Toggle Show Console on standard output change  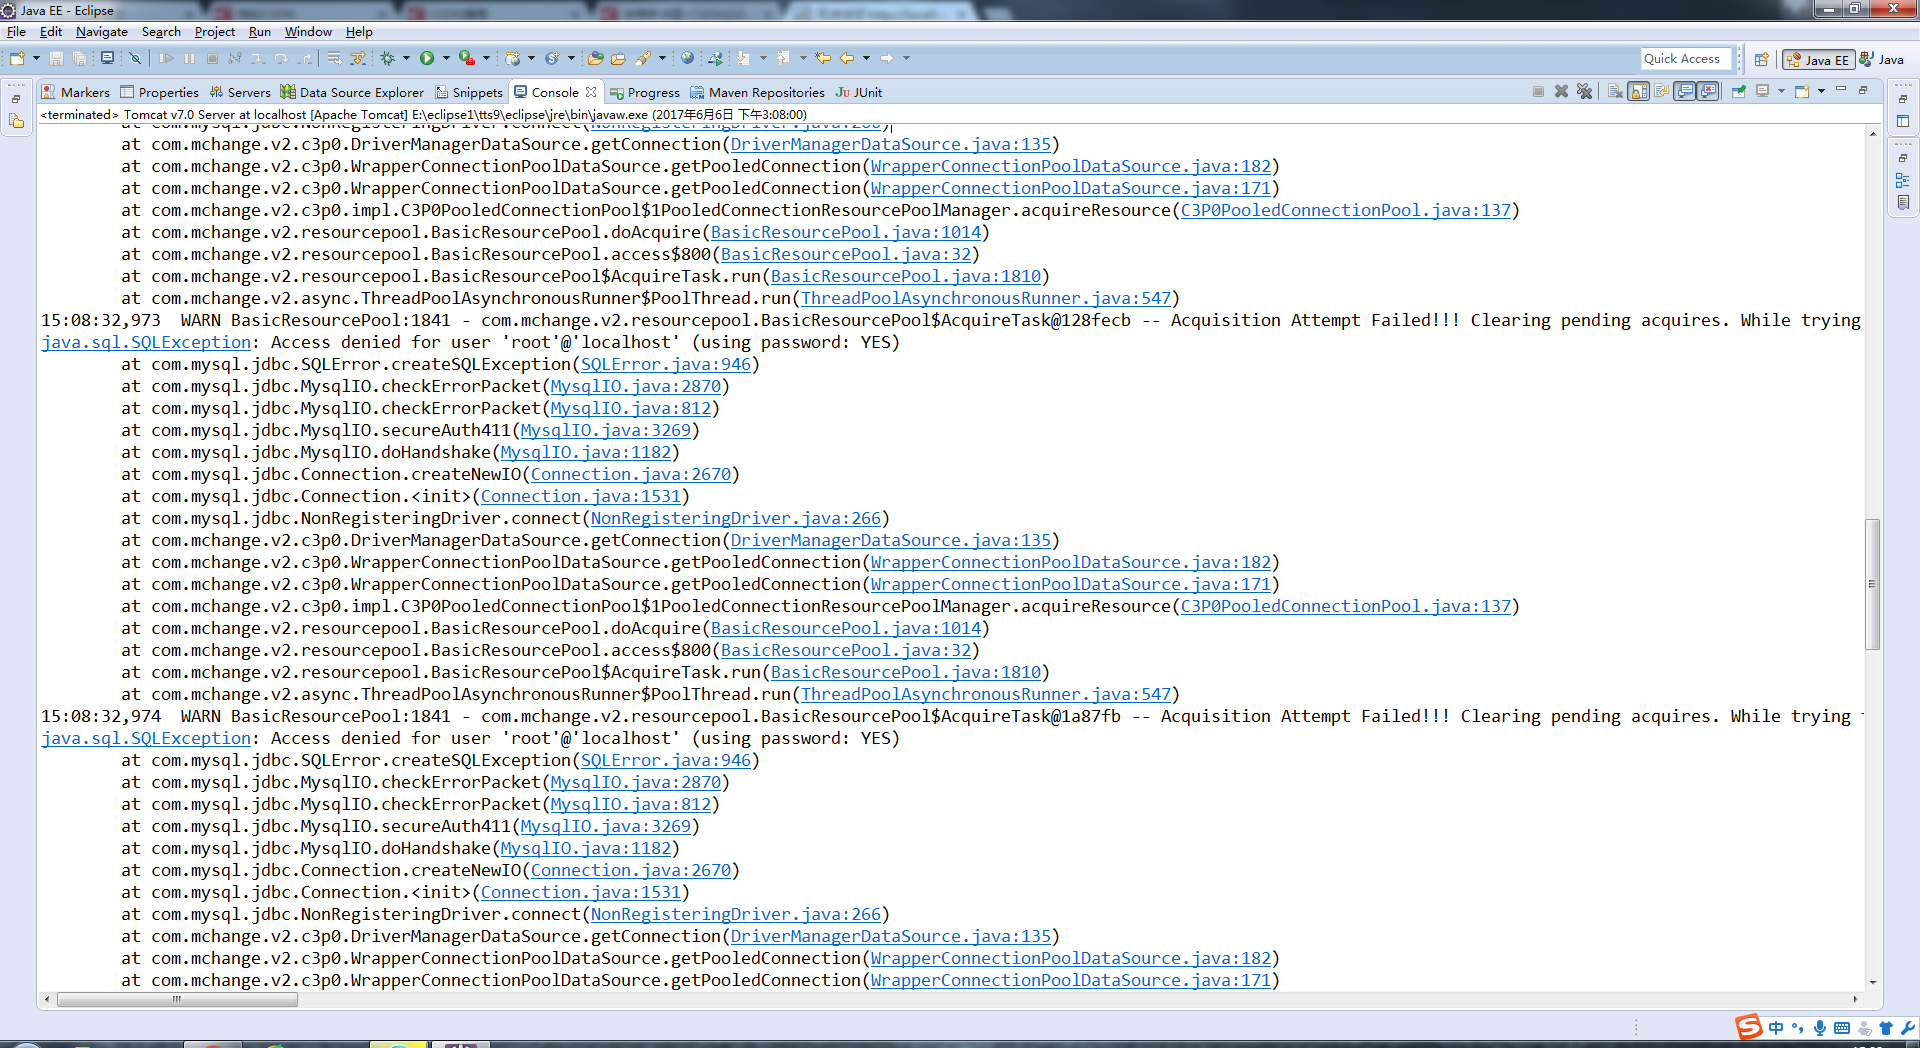[x=1685, y=91]
